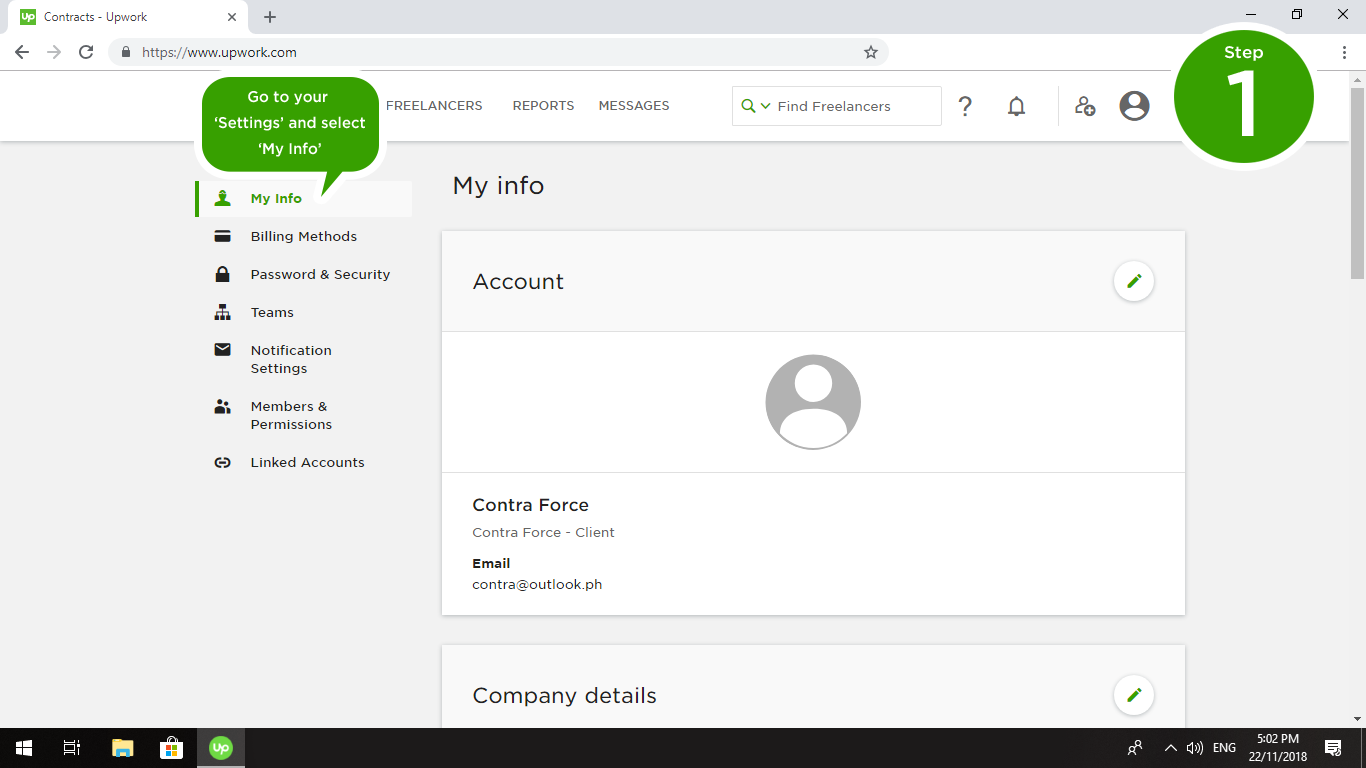The image size is (1366, 768).
Task: Click the Find Freelancers search field
Action: tap(855, 106)
